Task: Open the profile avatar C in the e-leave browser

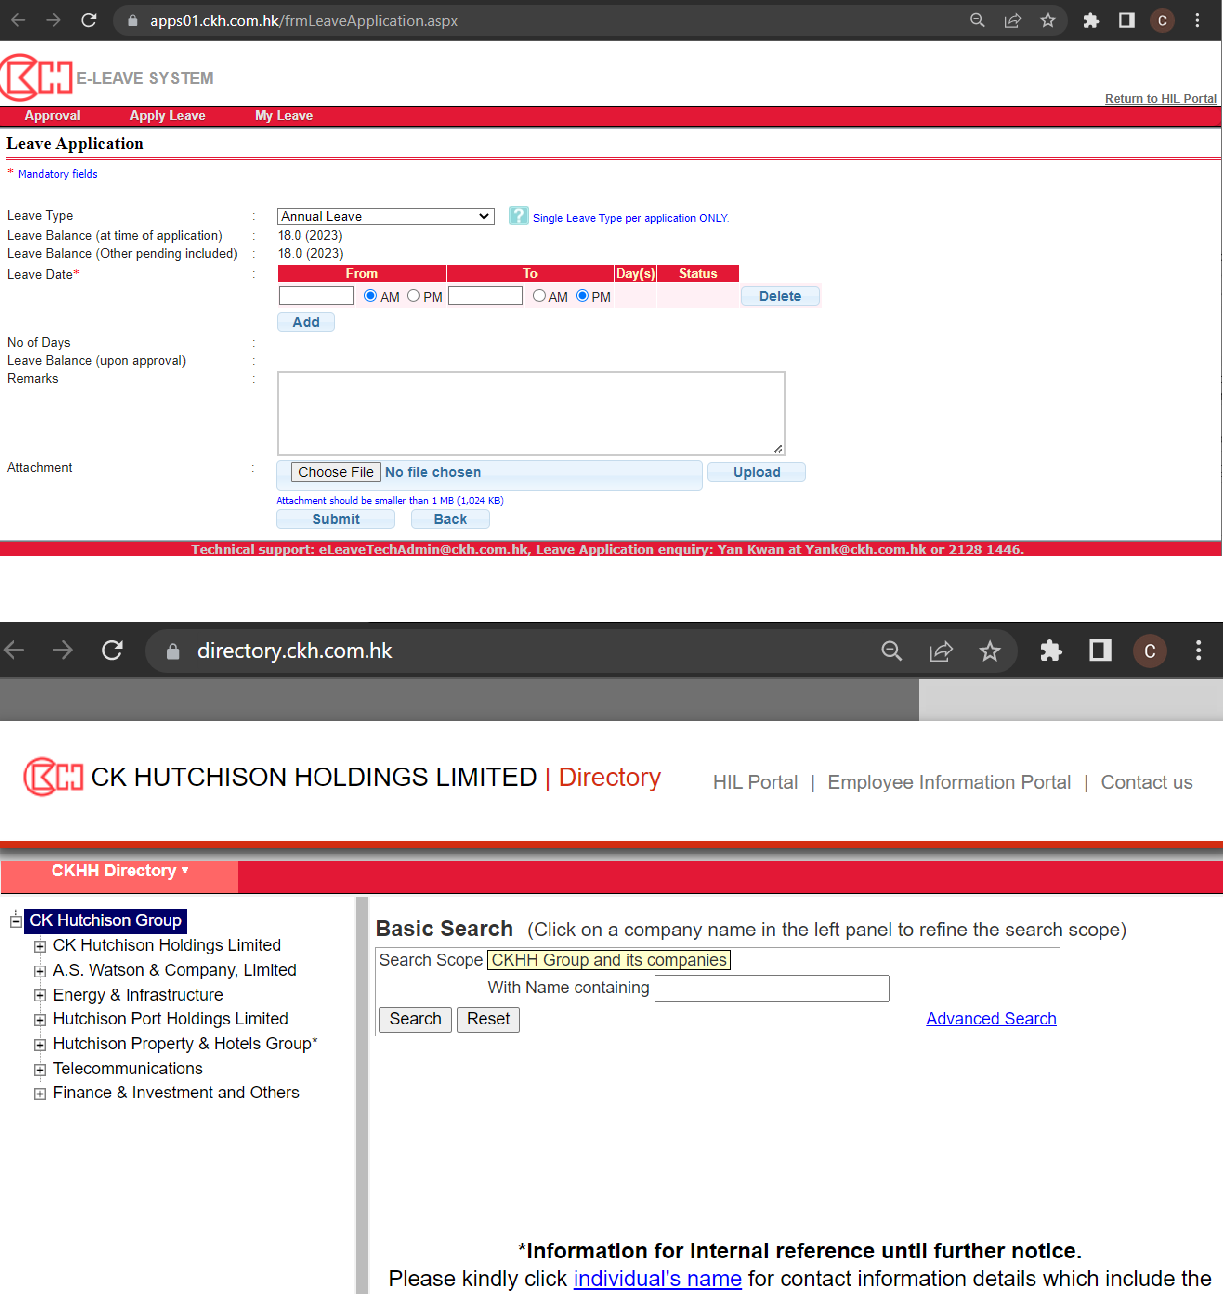Action: coord(1162,20)
